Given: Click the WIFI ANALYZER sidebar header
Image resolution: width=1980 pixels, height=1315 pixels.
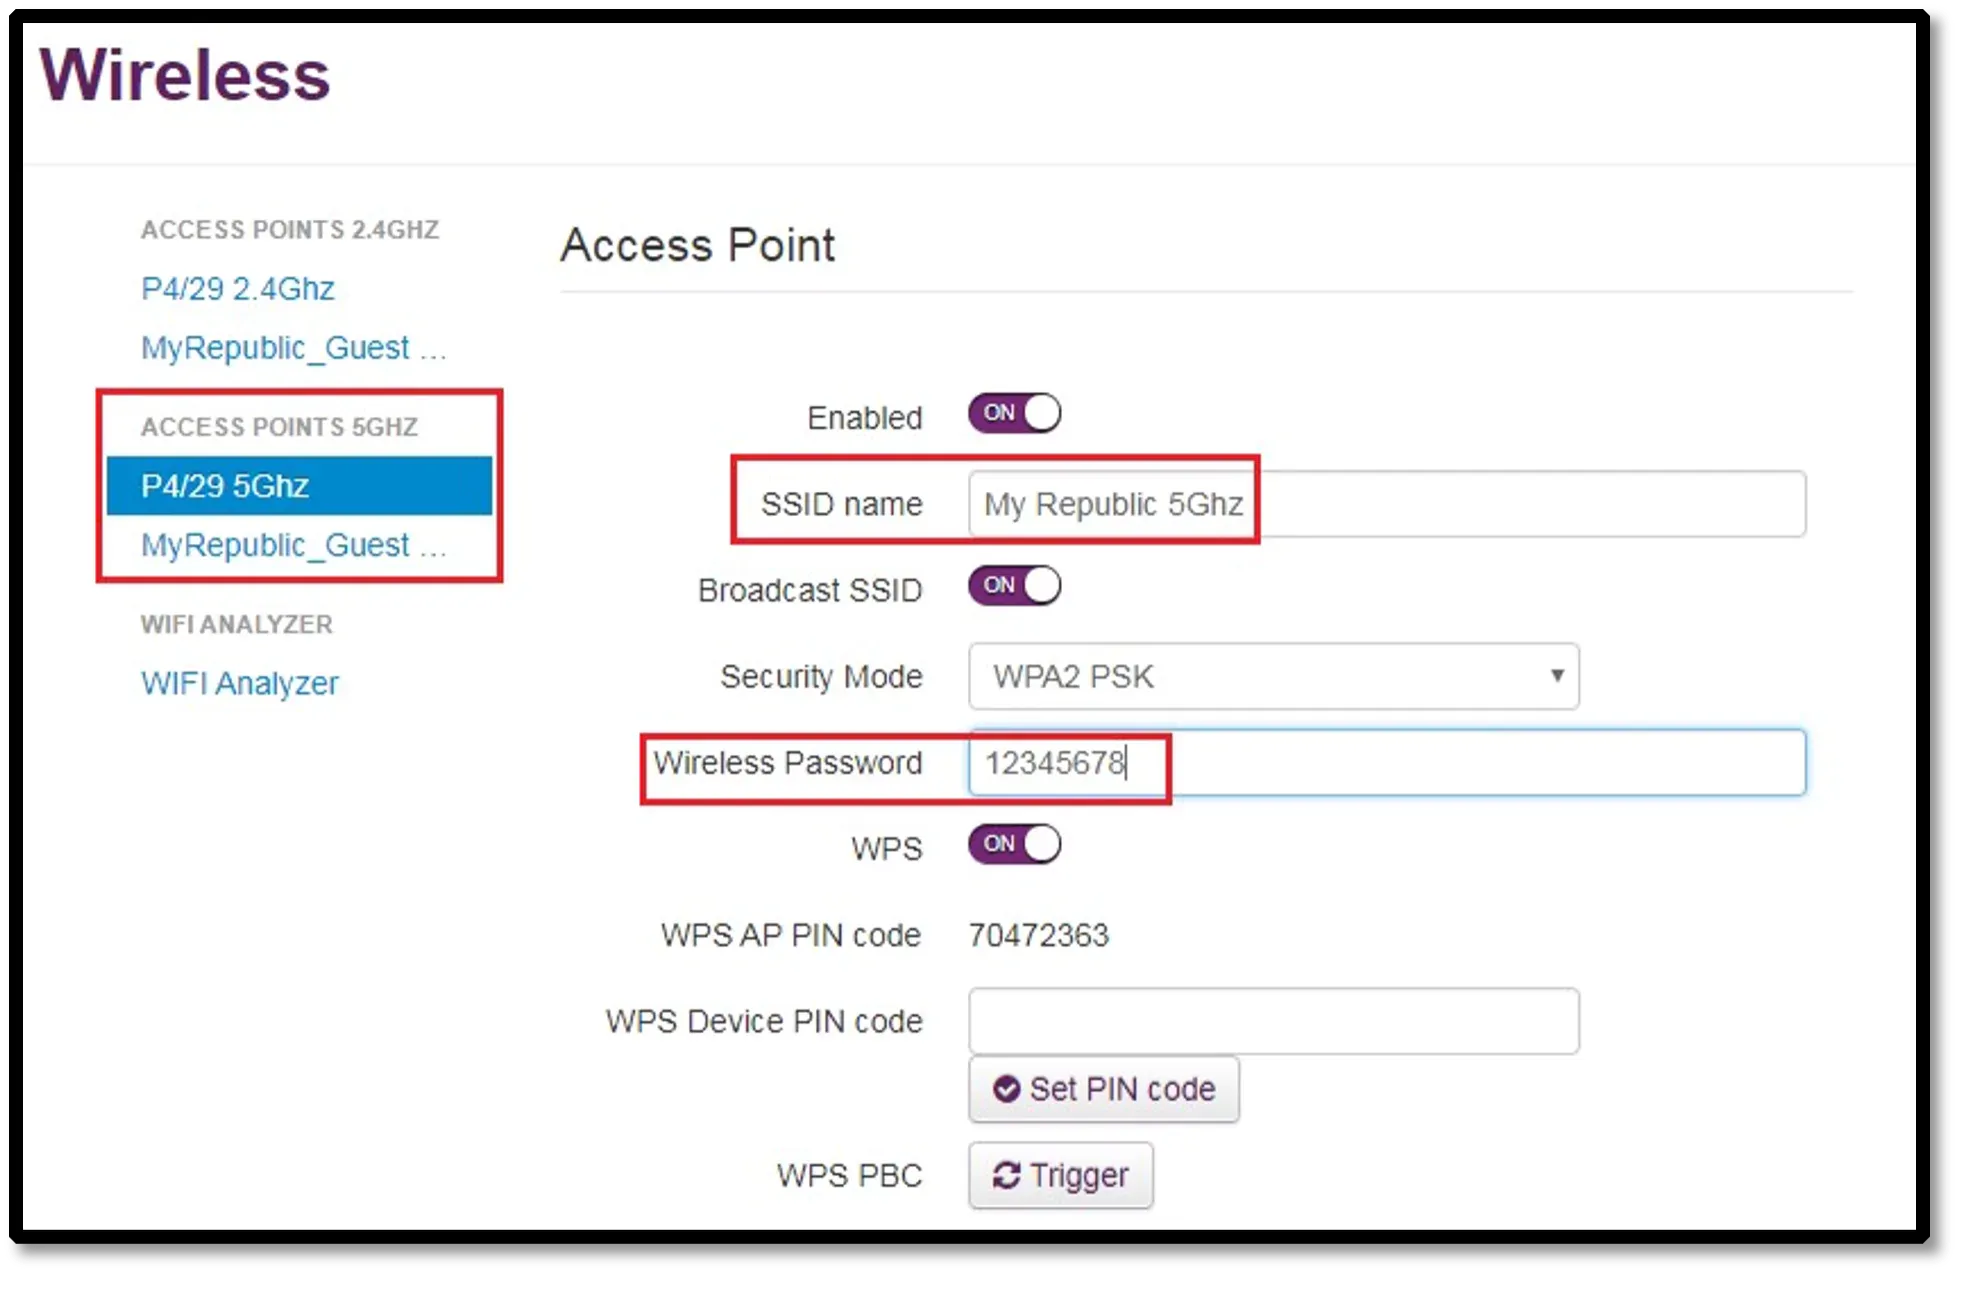Looking at the screenshot, I should pyautogui.click(x=236, y=624).
